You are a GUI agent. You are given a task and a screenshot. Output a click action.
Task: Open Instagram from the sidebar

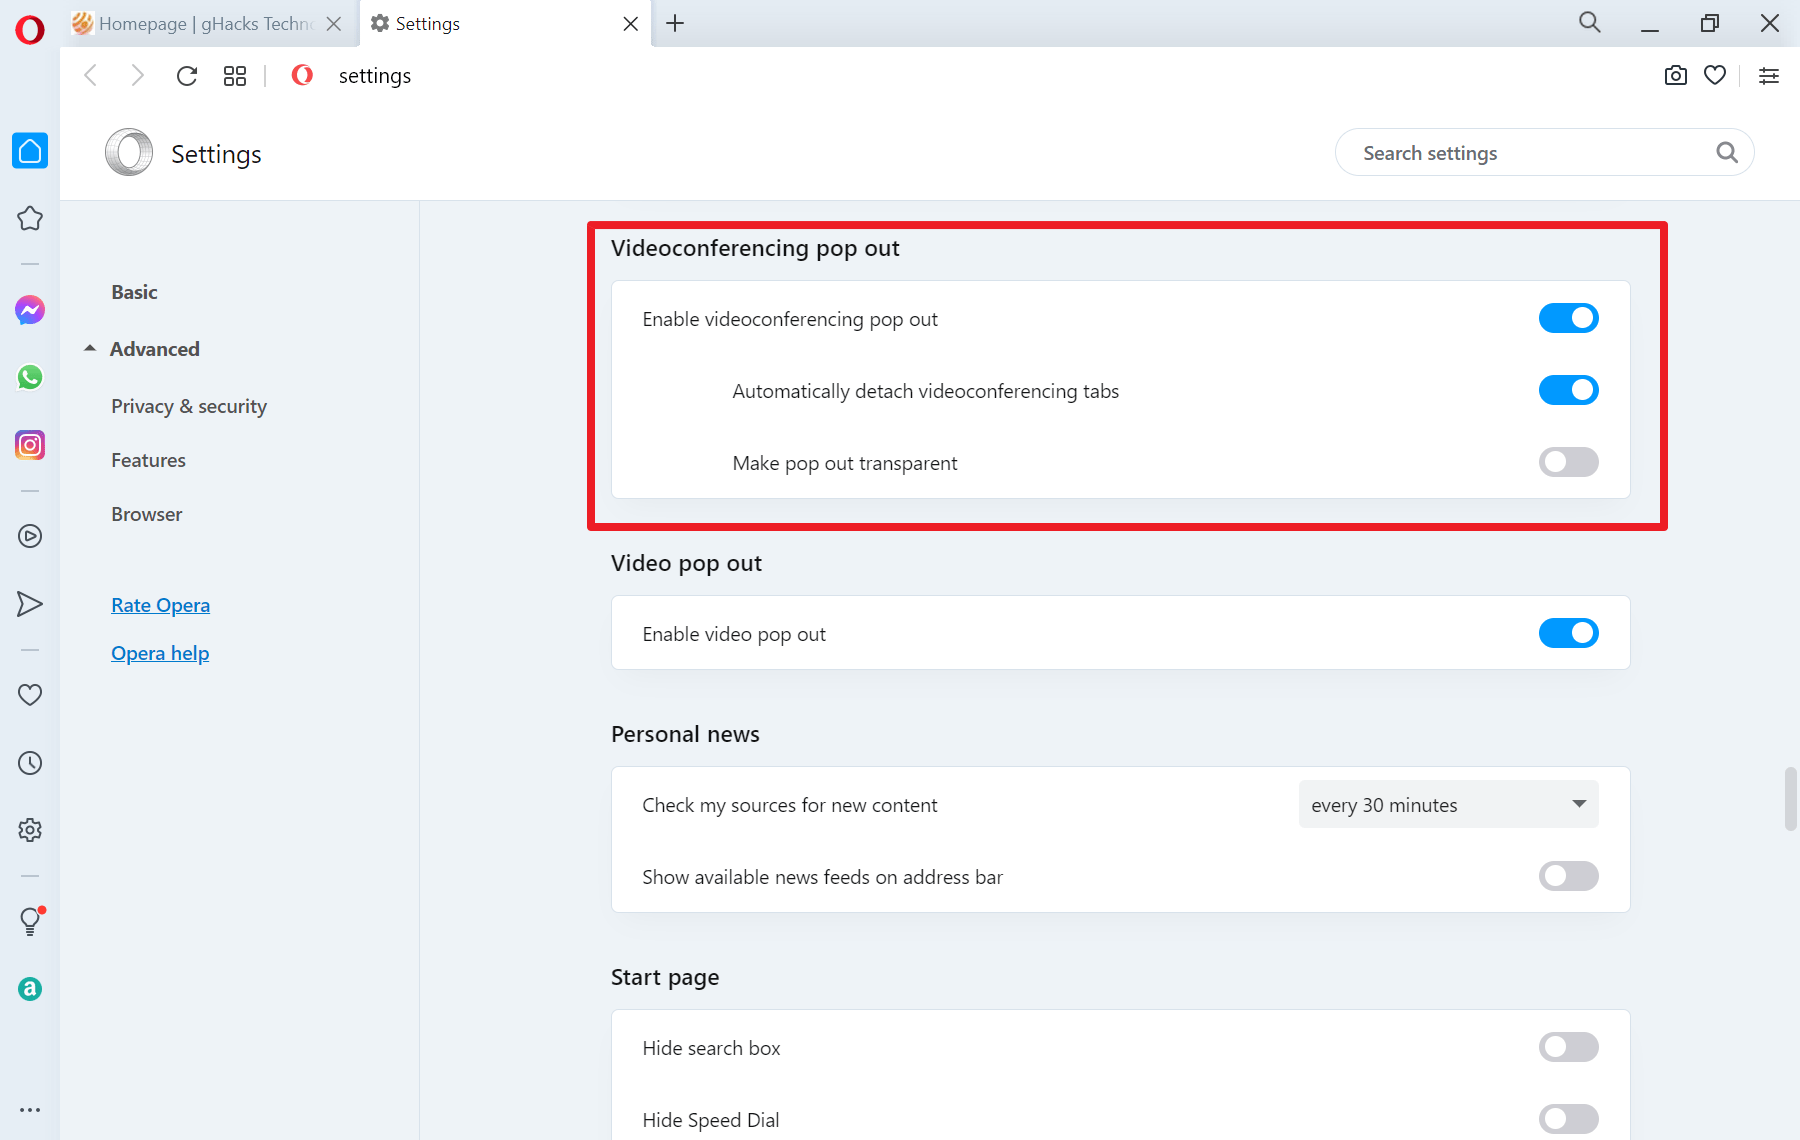pos(30,445)
